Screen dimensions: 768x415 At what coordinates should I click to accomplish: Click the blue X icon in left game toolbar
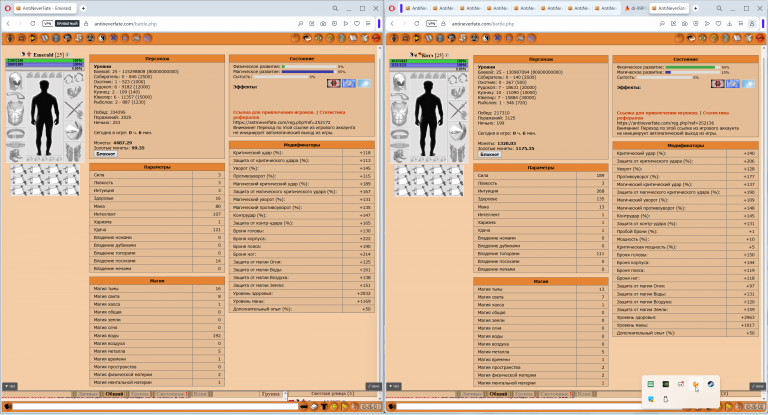click(x=113, y=38)
